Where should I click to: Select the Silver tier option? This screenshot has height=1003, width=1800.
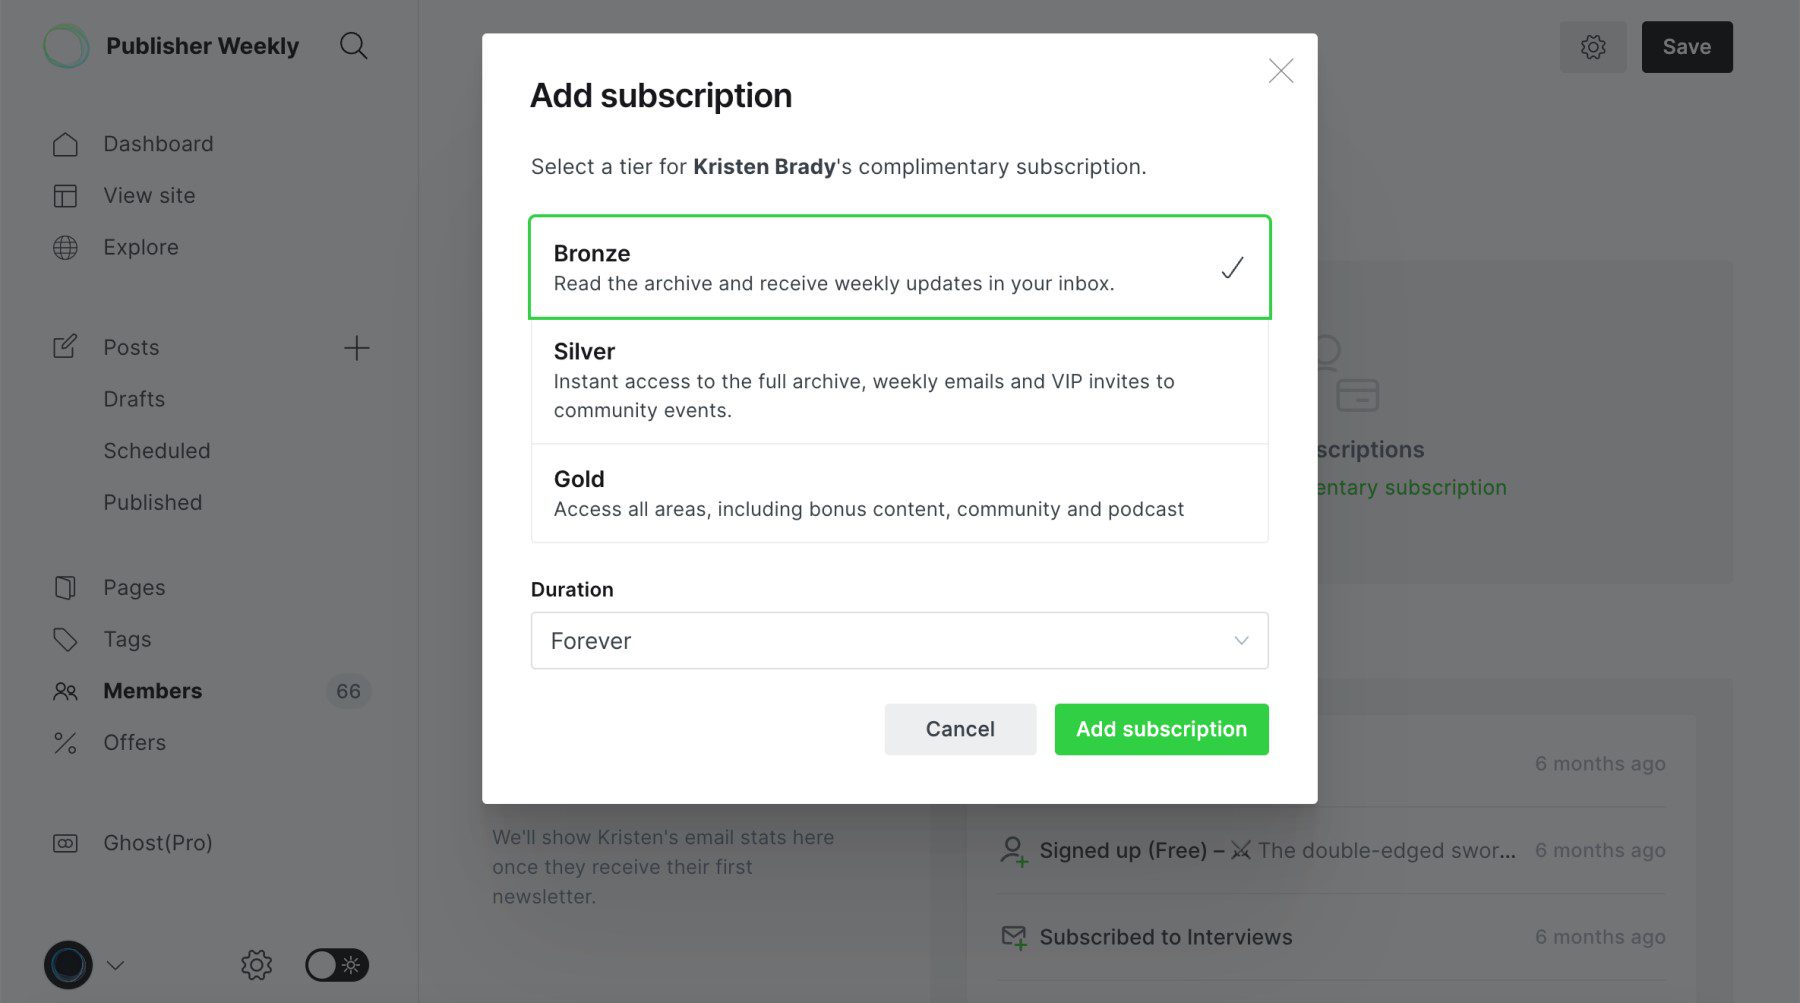[x=898, y=380]
